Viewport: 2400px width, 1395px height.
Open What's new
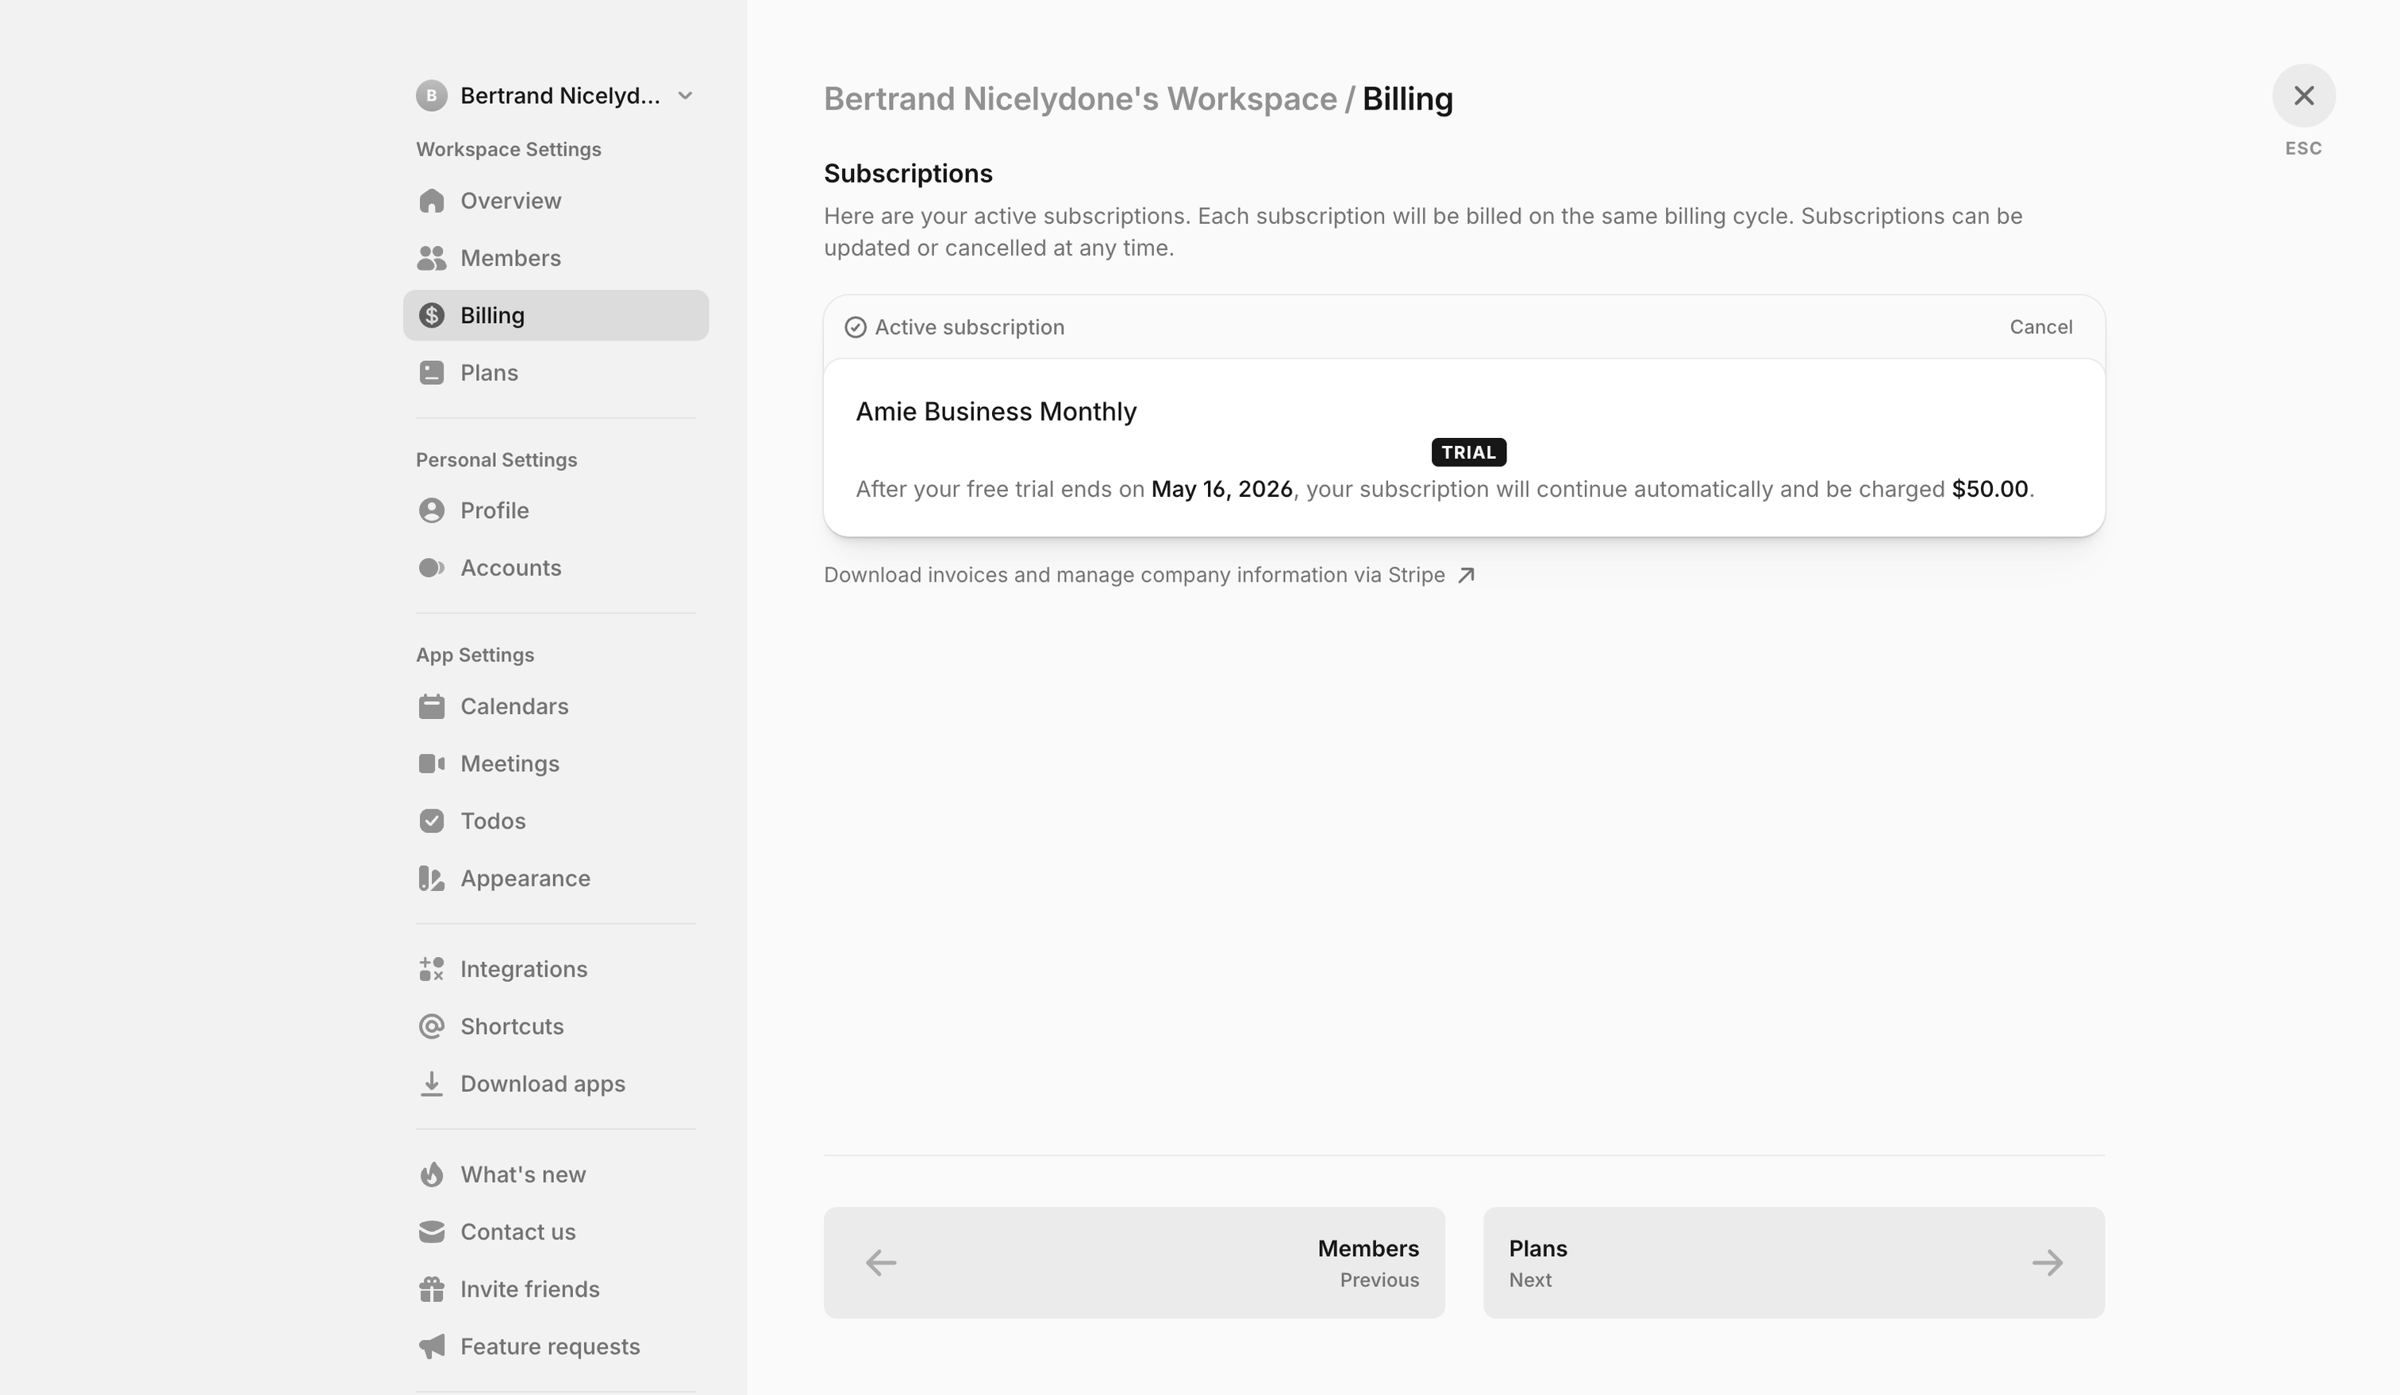click(555, 1174)
